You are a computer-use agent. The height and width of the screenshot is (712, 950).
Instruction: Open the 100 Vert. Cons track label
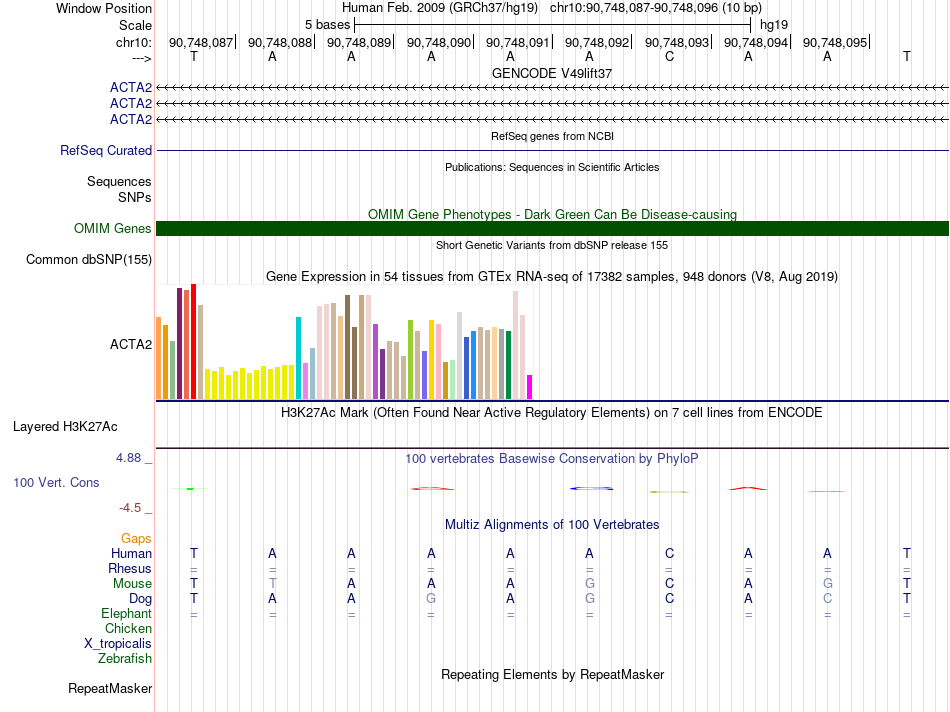pos(56,482)
